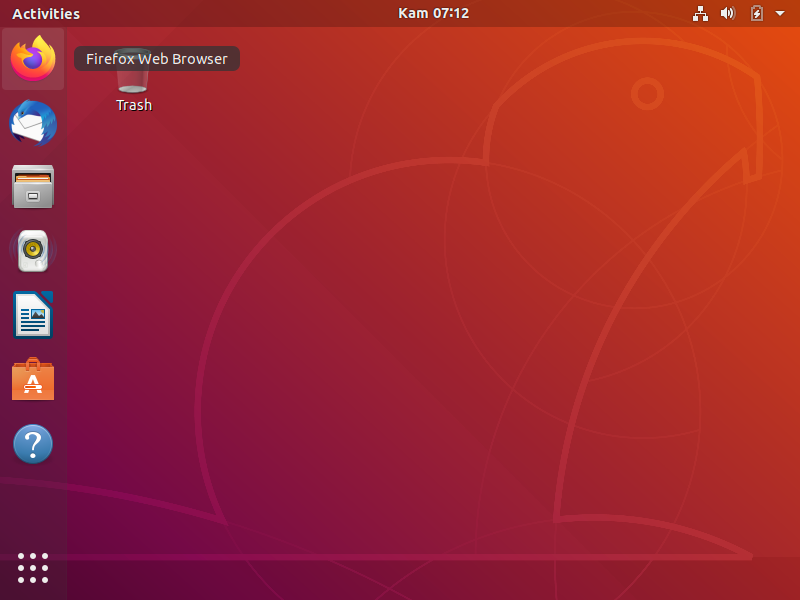The height and width of the screenshot is (600, 800).
Task: Expand the system menu arrow
Action: (780, 13)
